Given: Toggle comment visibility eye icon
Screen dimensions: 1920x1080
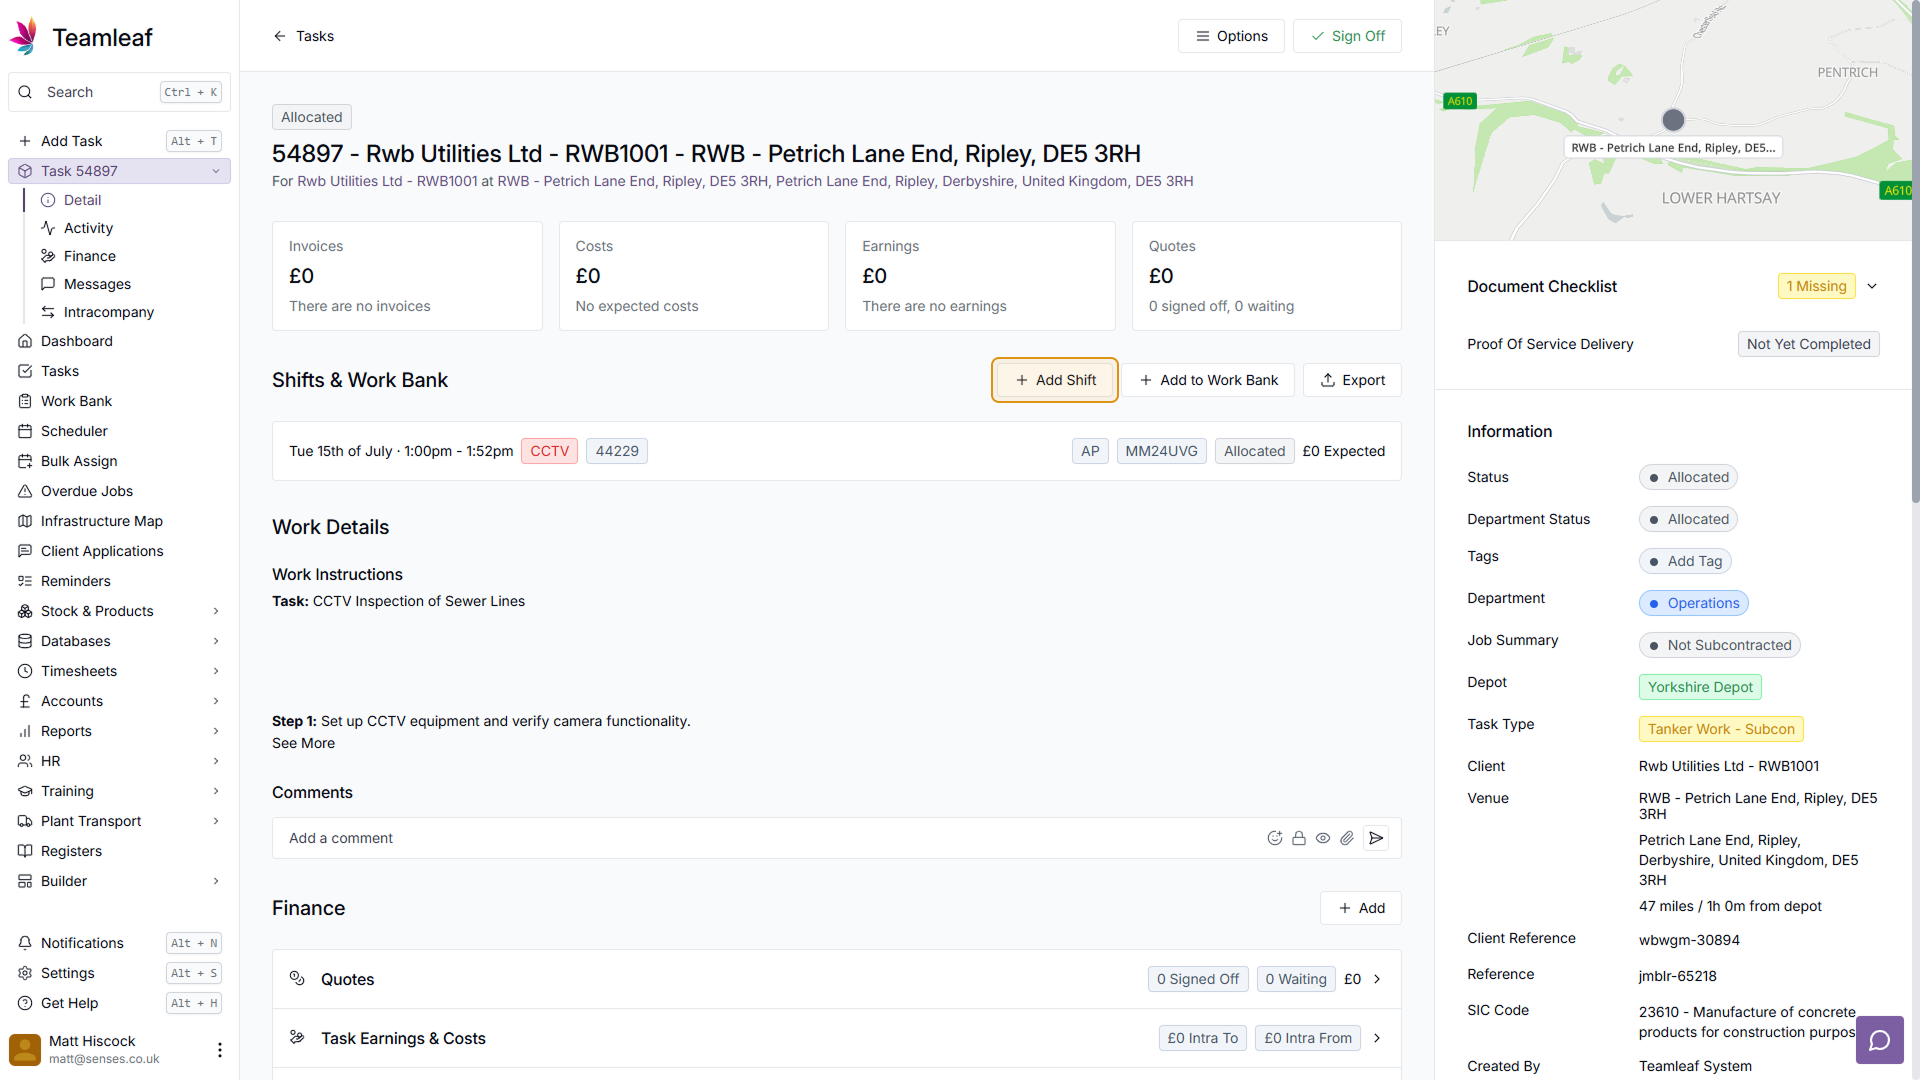Looking at the screenshot, I should tap(1322, 838).
